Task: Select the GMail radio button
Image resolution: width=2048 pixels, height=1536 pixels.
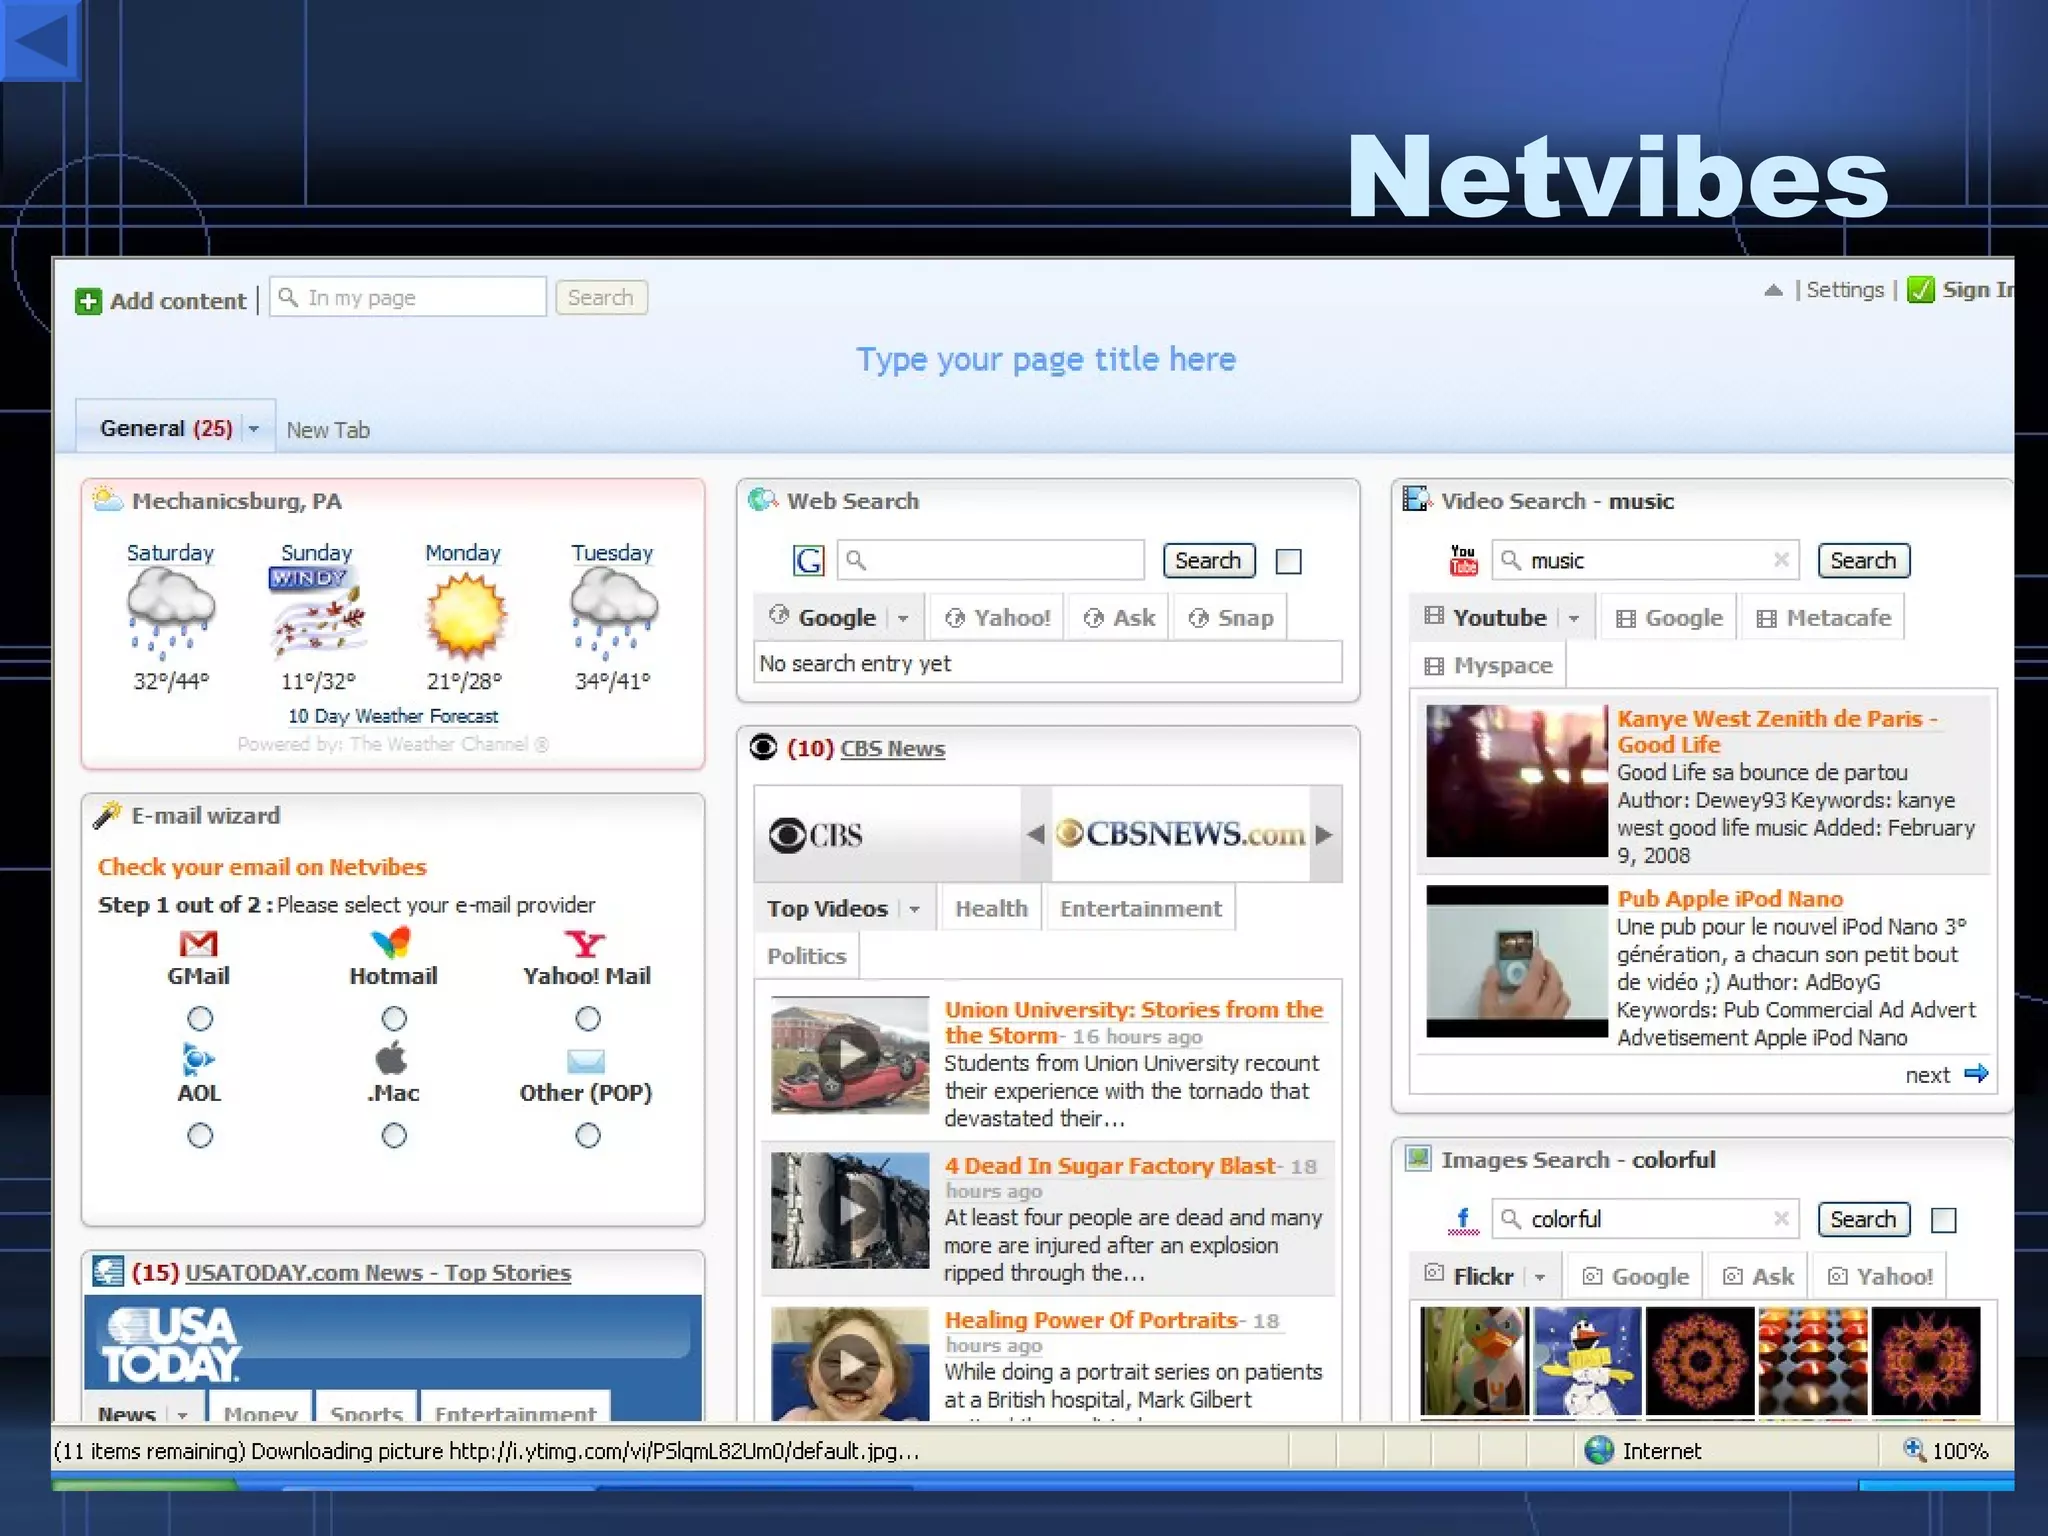Action: tap(200, 1019)
